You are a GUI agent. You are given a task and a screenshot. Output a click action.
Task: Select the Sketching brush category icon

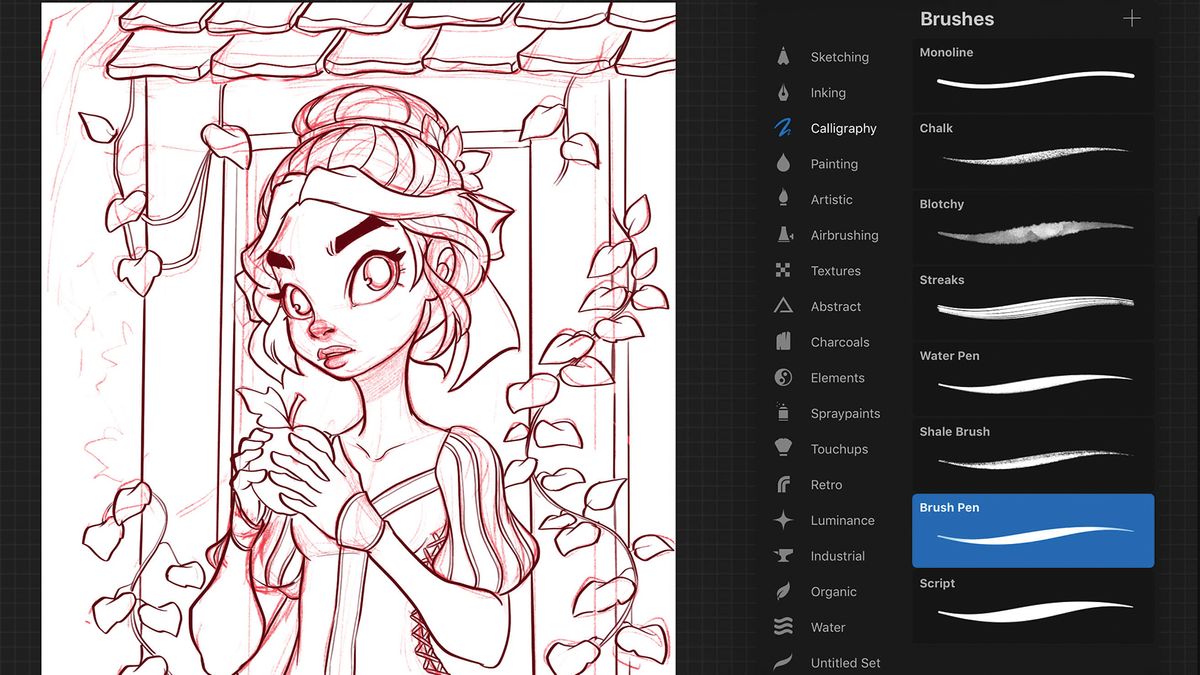coord(784,57)
